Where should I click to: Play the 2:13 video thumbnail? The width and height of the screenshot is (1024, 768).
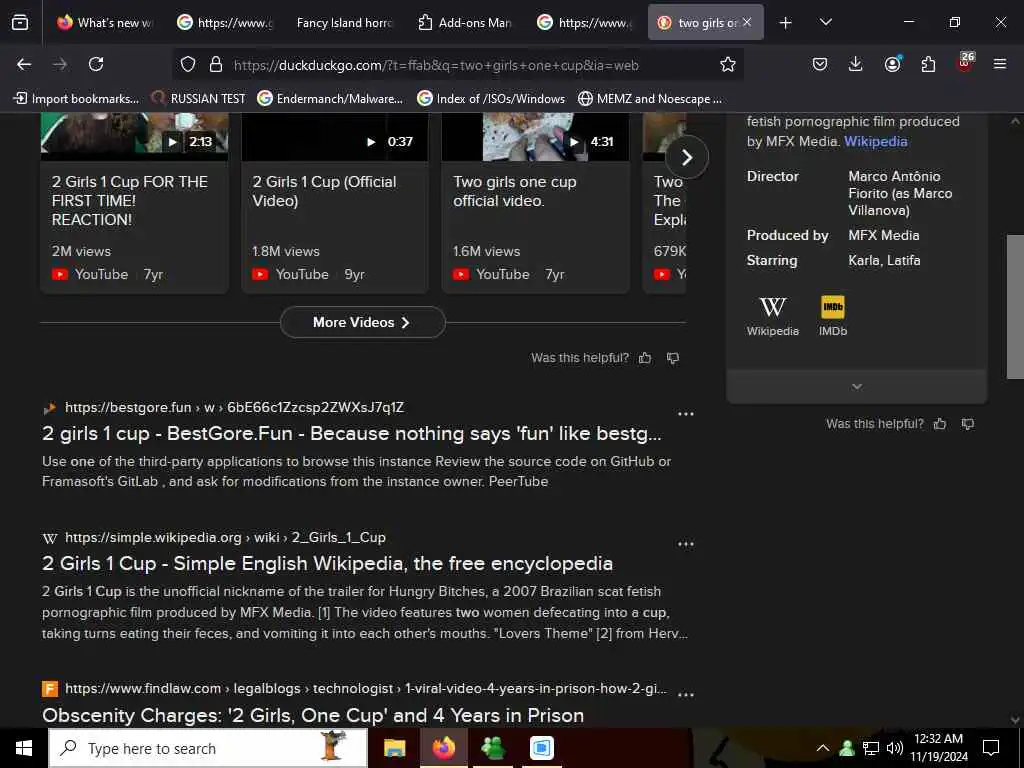click(x=135, y=136)
